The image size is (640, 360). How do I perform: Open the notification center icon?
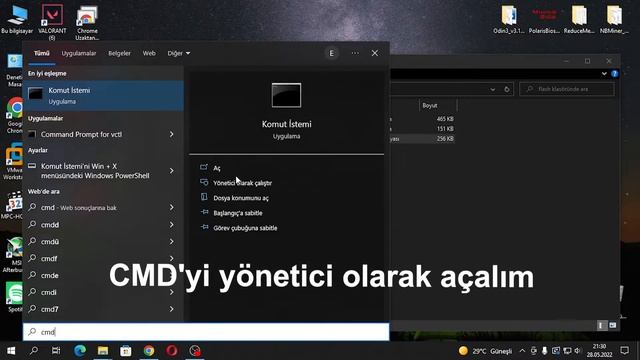click(624, 351)
